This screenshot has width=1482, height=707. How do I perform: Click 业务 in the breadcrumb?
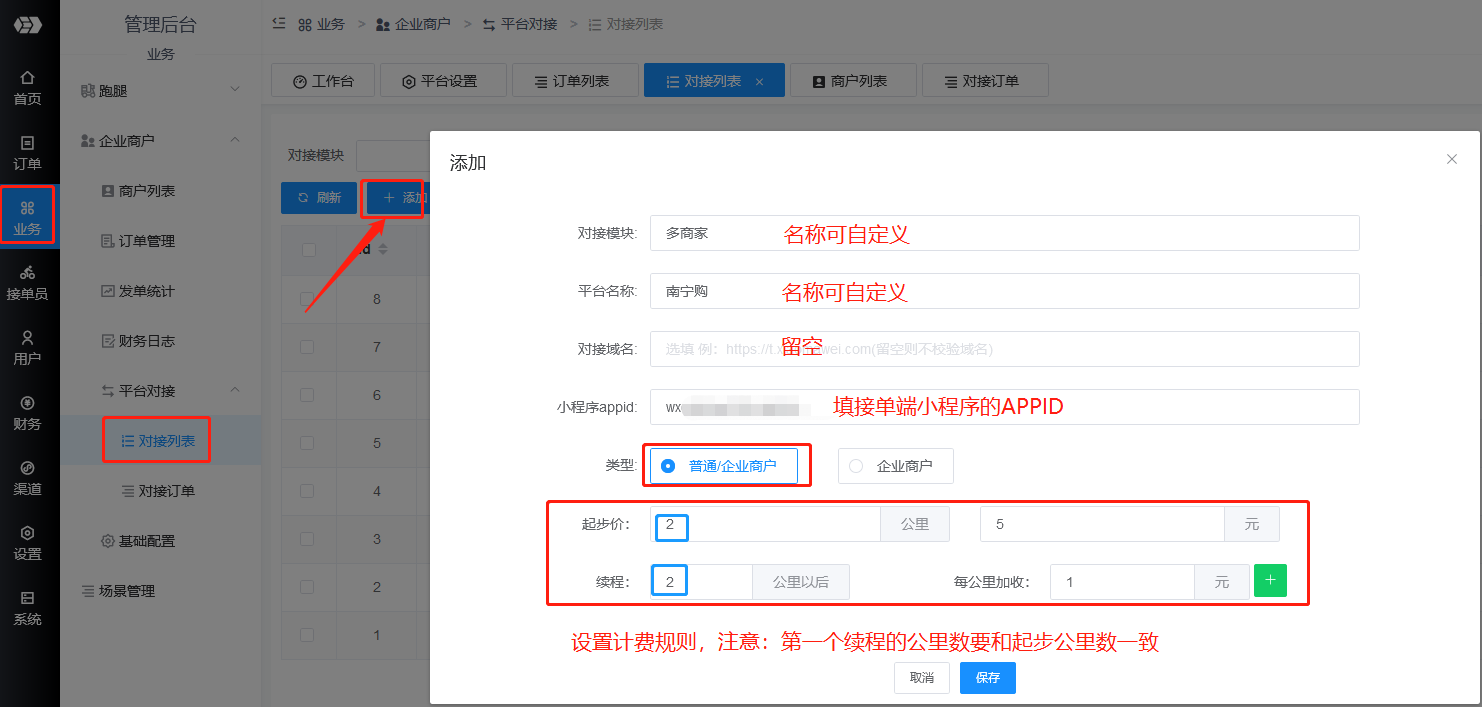321,23
